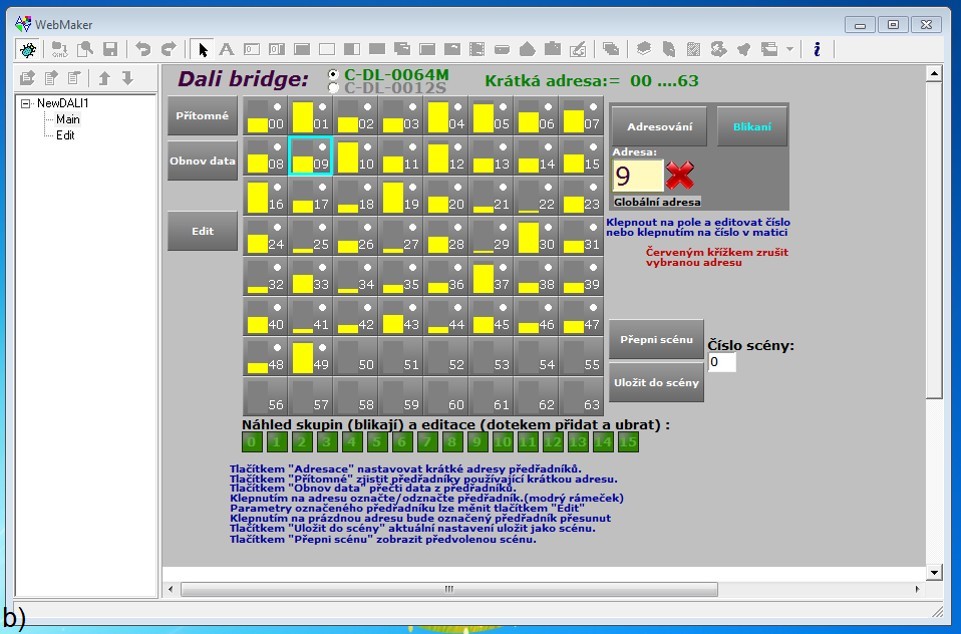Toggle group 3 green square
The width and height of the screenshot is (961, 634).
327,441
